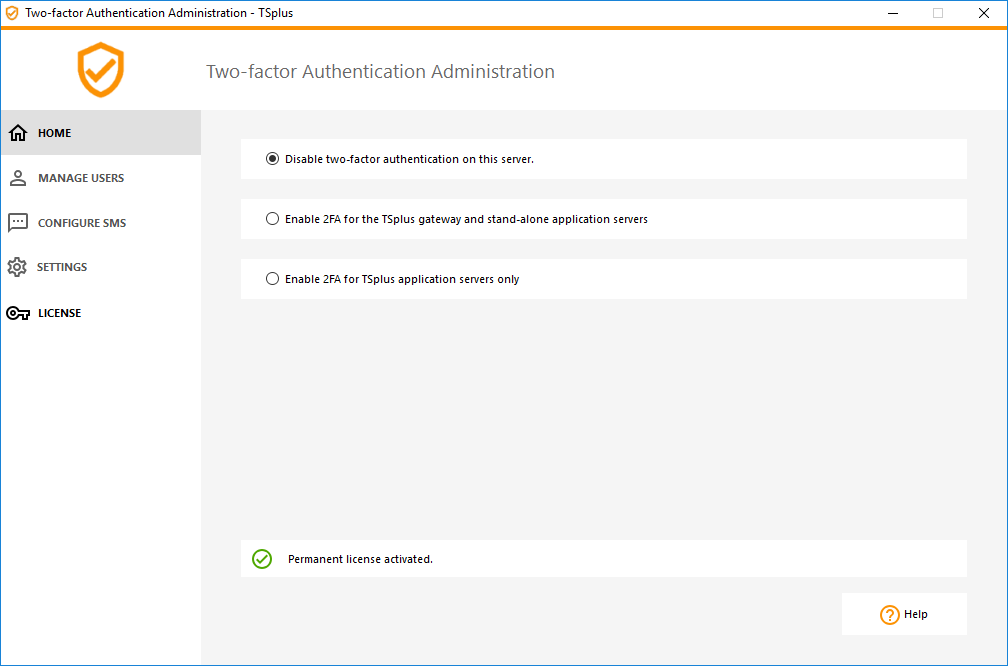Click the Home house icon in sidebar

click(18, 132)
